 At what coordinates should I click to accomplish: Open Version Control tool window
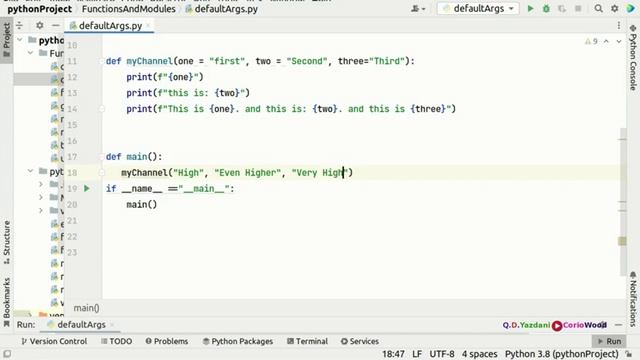pyautogui.click(x=54, y=341)
